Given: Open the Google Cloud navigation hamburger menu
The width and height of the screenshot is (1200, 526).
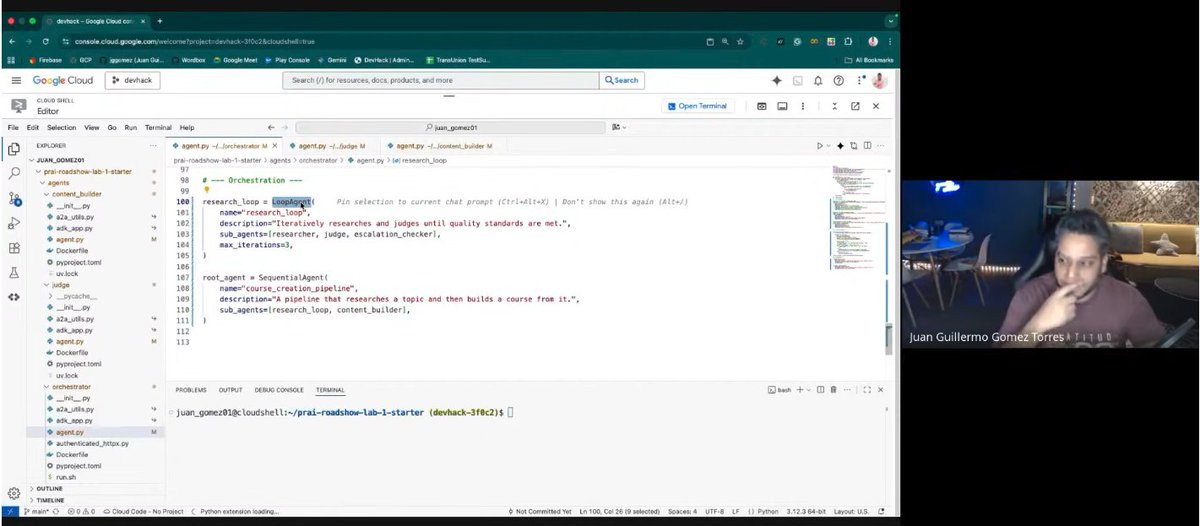Looking at the screenshot, I should [x=16, y=80].
